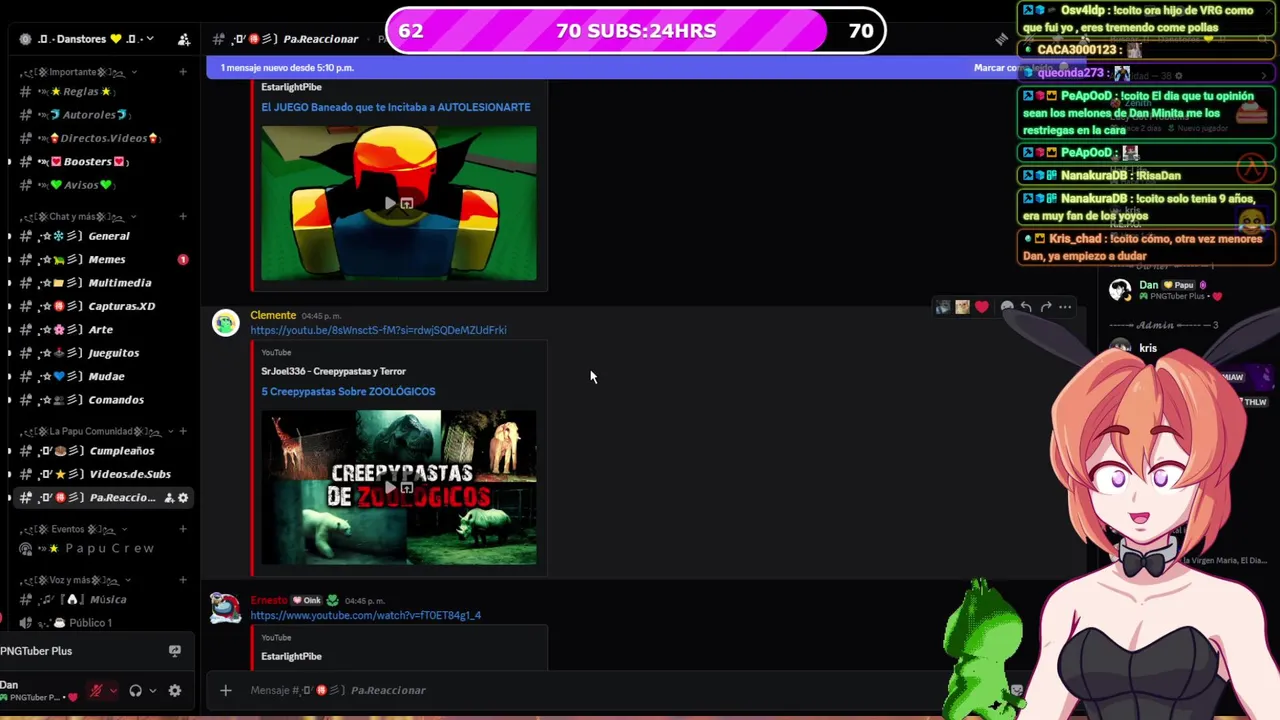React with the cat emoji on Clemente's message

[x=962, y=307]
